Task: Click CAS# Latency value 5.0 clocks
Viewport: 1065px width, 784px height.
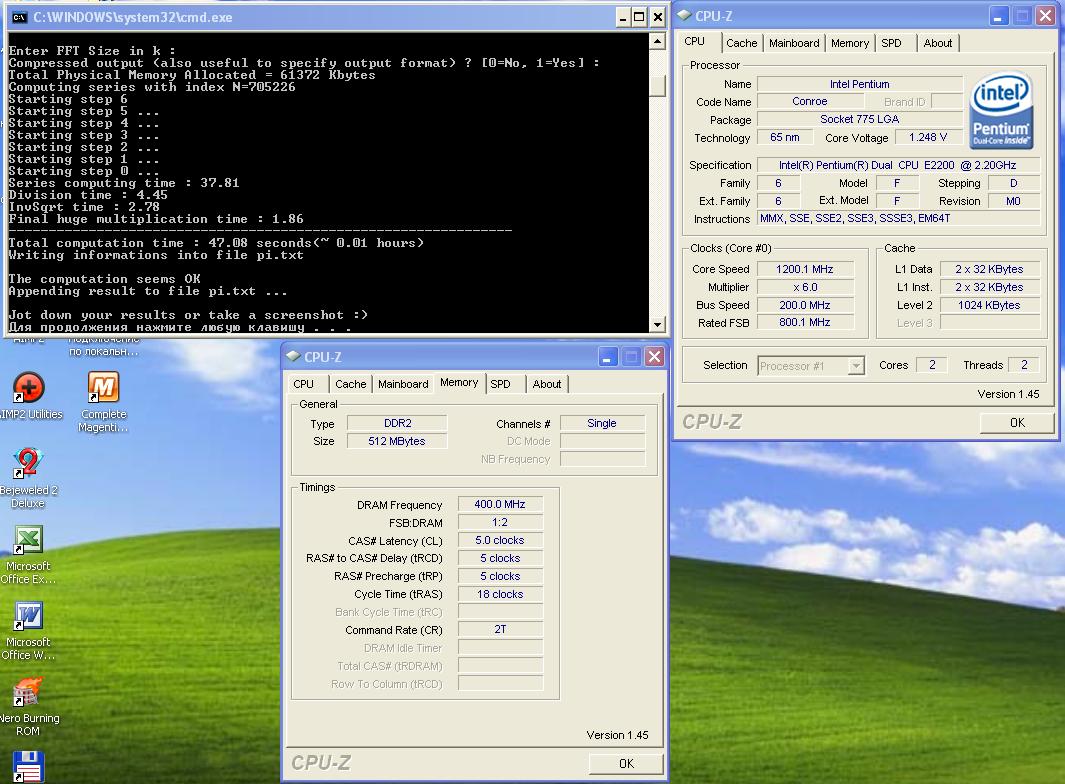Action: click(x=500, y=540)
